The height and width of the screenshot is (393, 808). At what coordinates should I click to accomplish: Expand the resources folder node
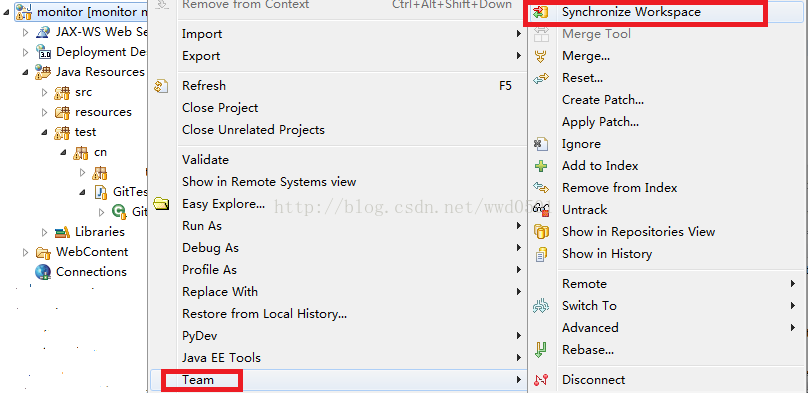(x=45, y=112)
